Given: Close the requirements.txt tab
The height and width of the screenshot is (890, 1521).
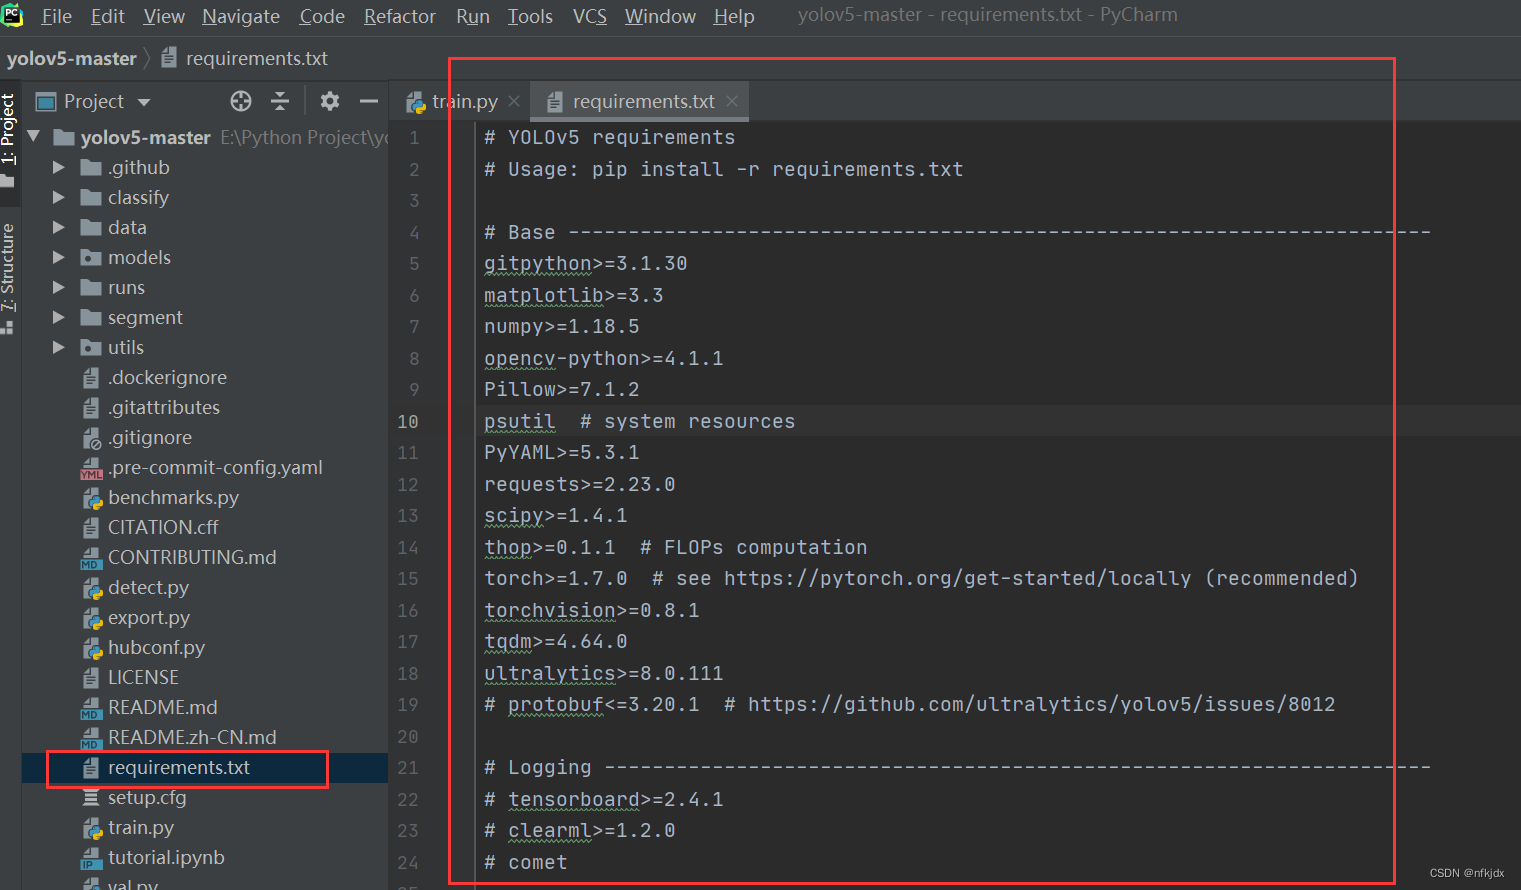Looking at the screenshot, I should pos(732,101).
